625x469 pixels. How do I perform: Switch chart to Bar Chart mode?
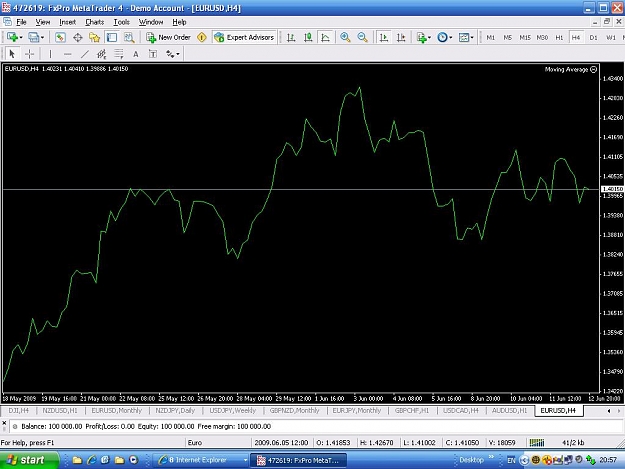pyautogui.click(x=291, y=37)
